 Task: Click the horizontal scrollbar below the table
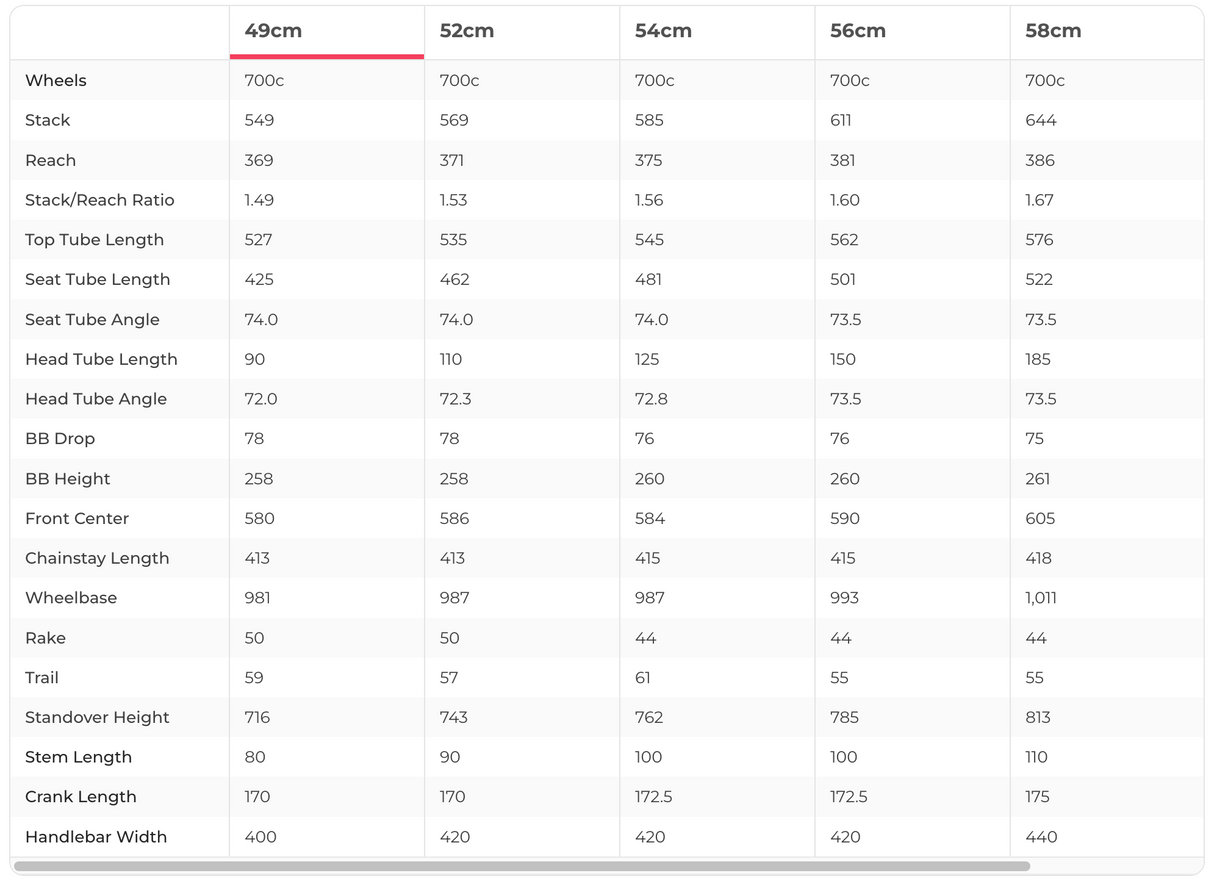[x=522, y=866]
